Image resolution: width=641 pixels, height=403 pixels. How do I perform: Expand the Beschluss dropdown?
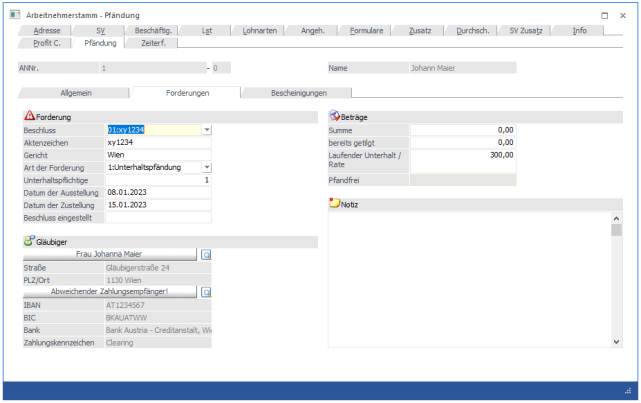[206, 130]
